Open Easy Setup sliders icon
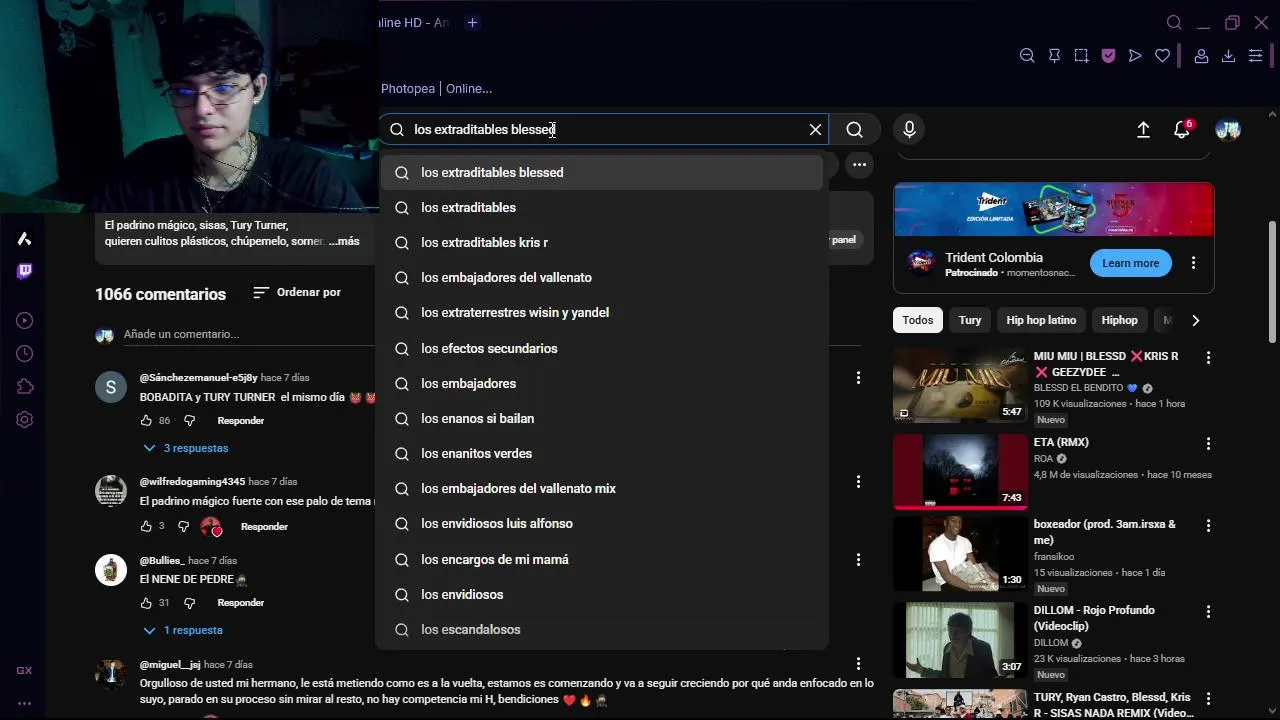This screenshot has height=720, width=1280. tap(1255, 56)
